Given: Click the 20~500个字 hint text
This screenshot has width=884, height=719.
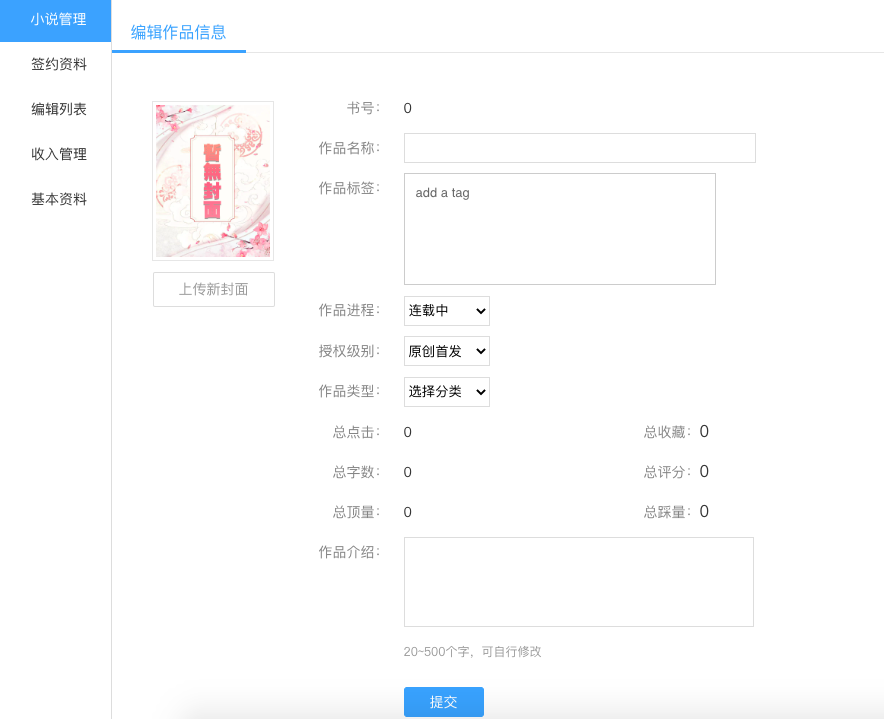Looking at the screenshot, I should coord(472,651).
